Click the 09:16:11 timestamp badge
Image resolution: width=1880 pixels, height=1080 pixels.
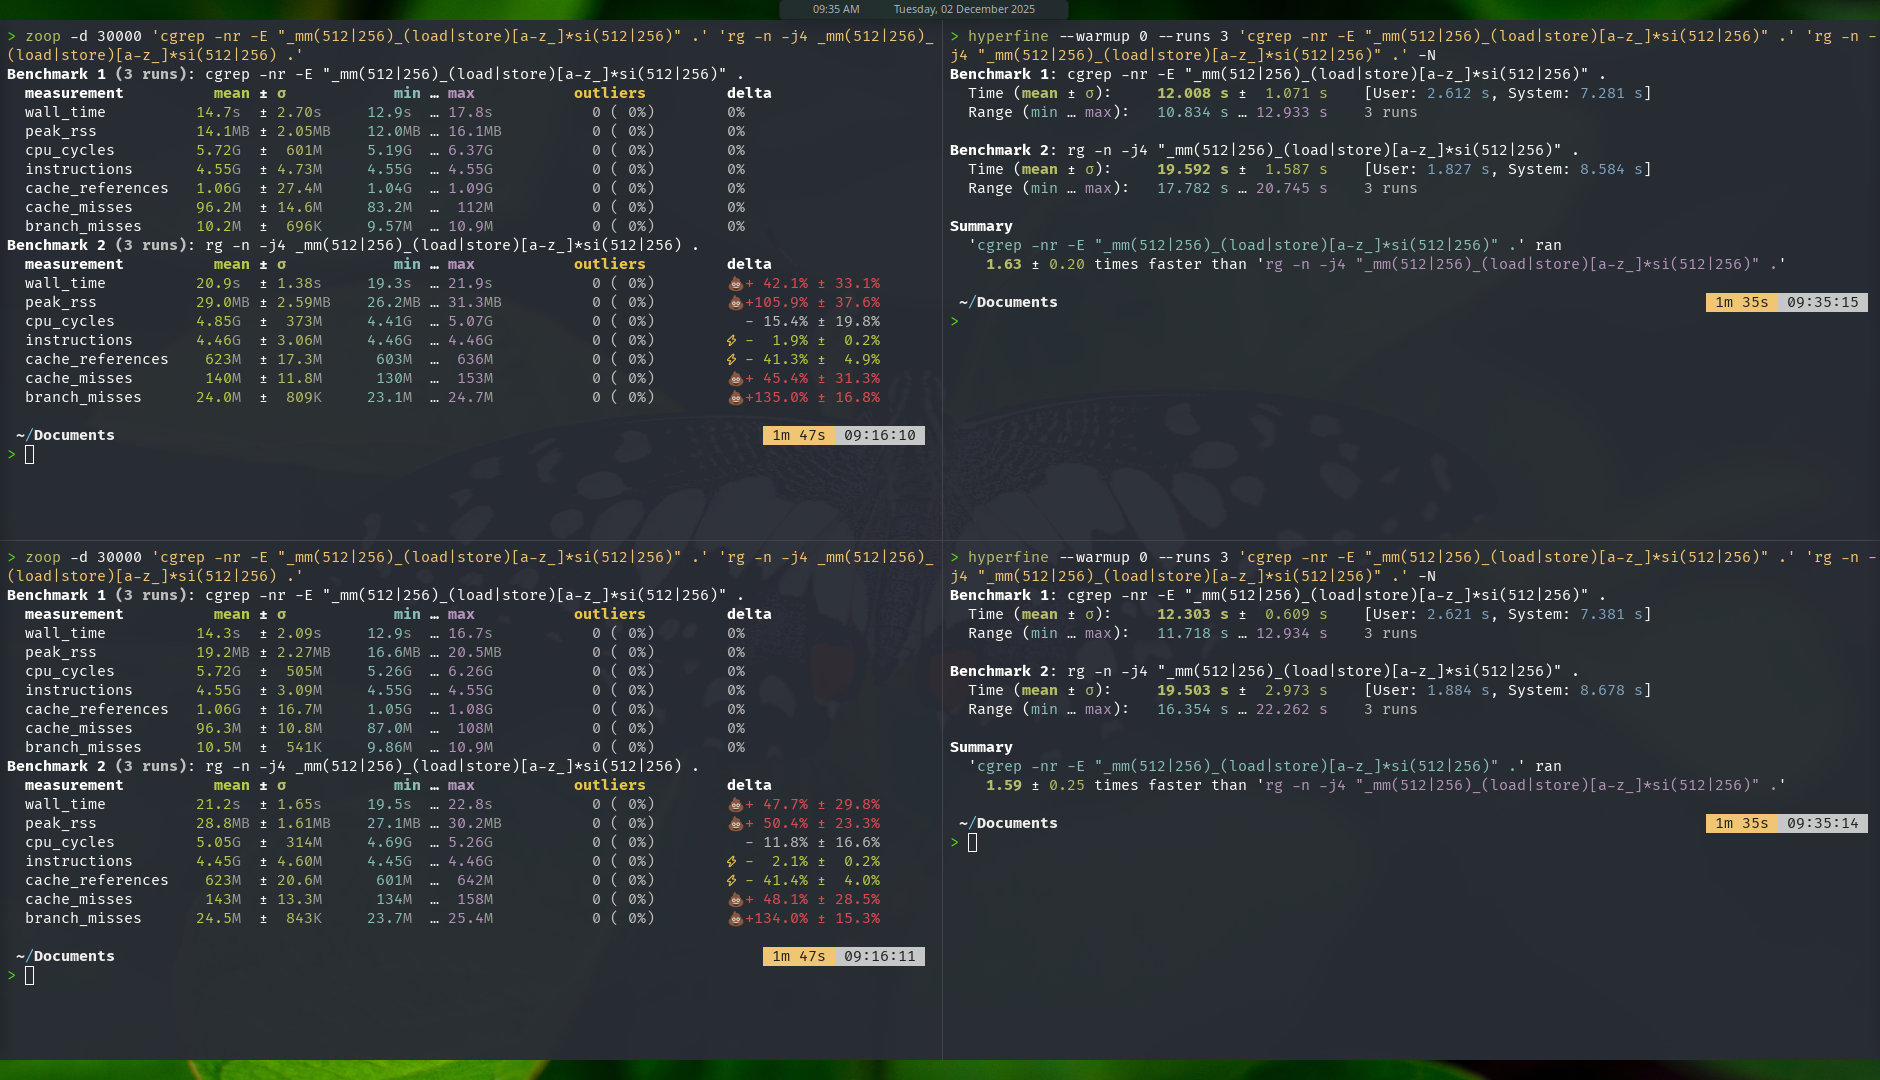pyautogui.click(x=879, y=957)
